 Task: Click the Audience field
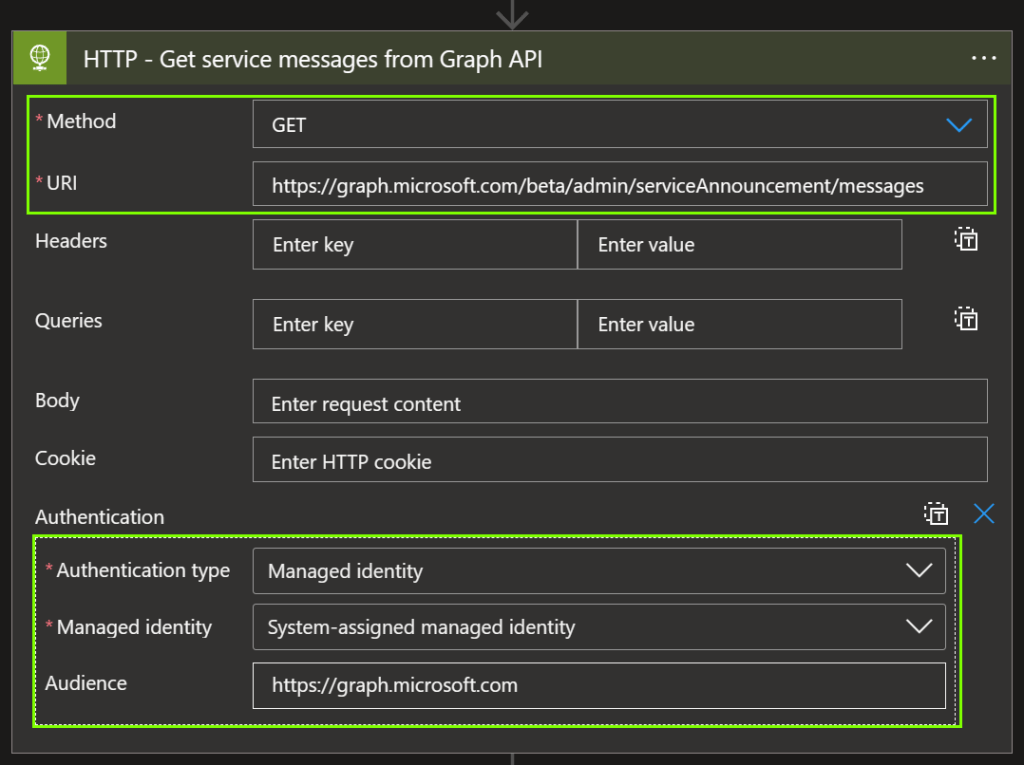tap(598, 685)
